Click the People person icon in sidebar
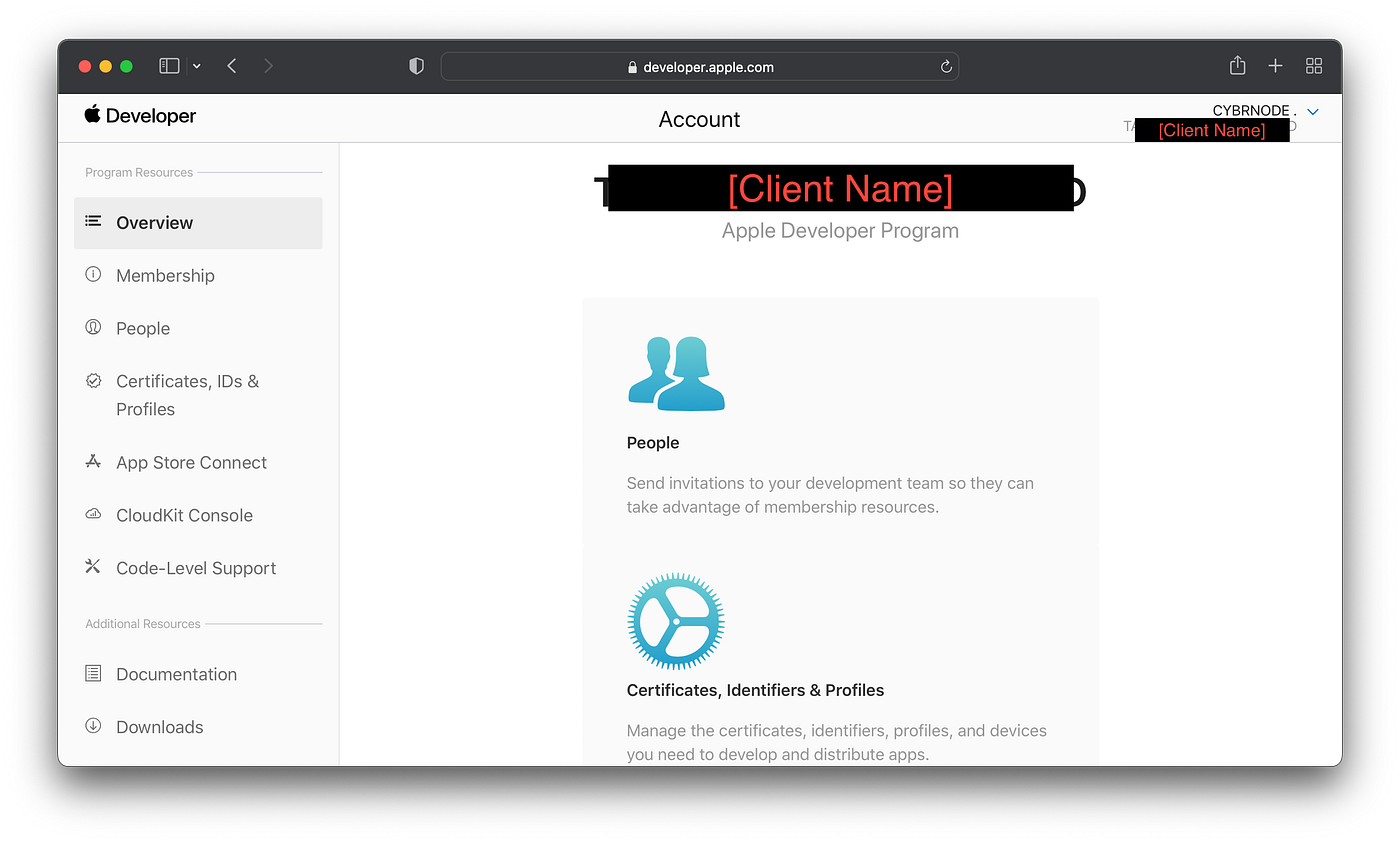The height and width of the screenshot is (843, 1400). 93,327
